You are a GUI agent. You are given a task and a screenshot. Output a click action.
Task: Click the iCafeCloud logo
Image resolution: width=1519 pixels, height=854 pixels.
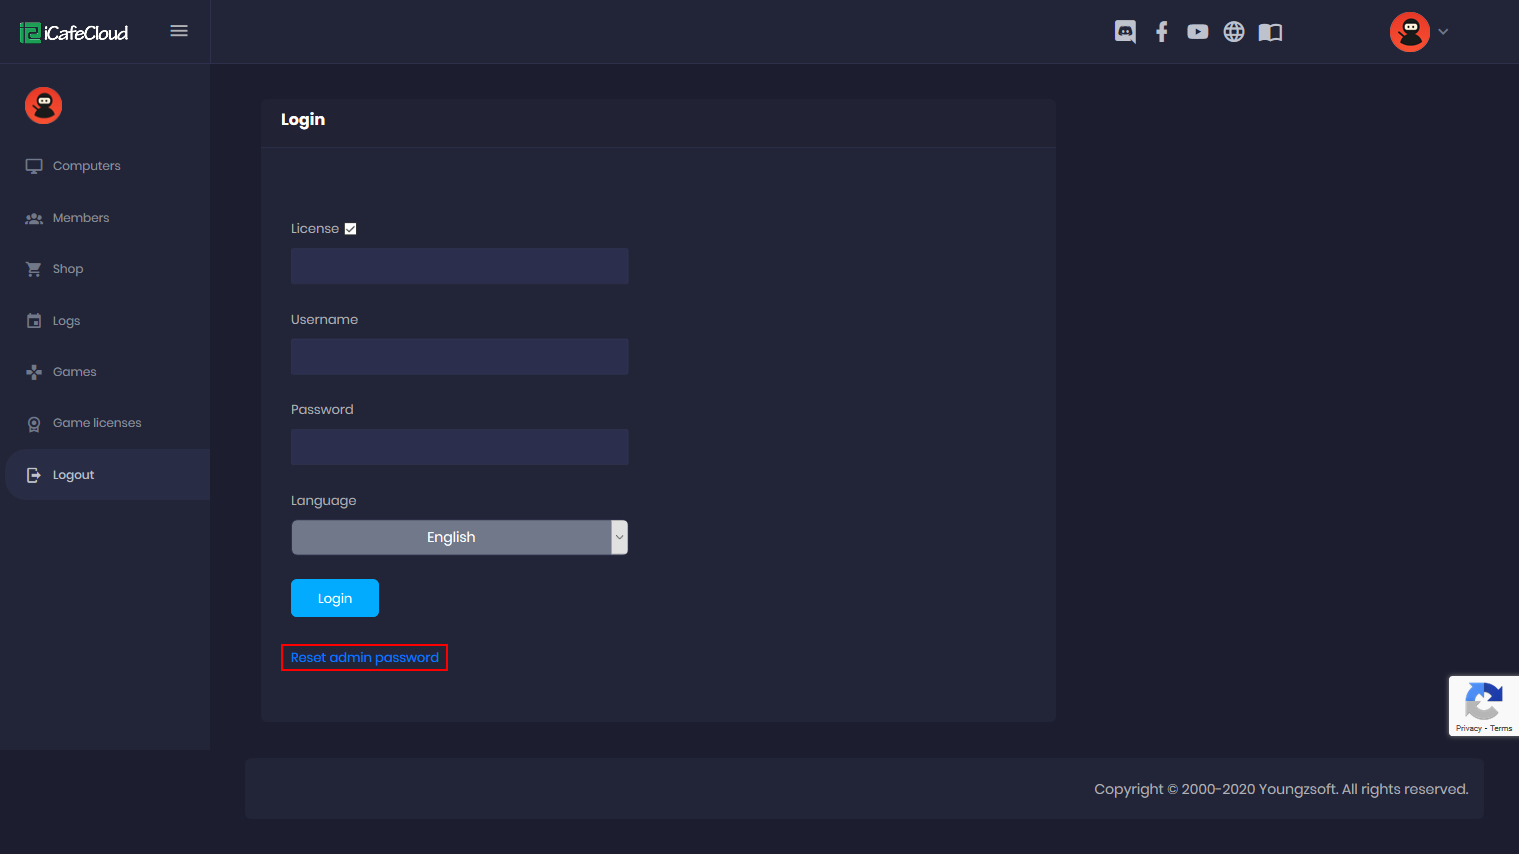tap(74, 33)
